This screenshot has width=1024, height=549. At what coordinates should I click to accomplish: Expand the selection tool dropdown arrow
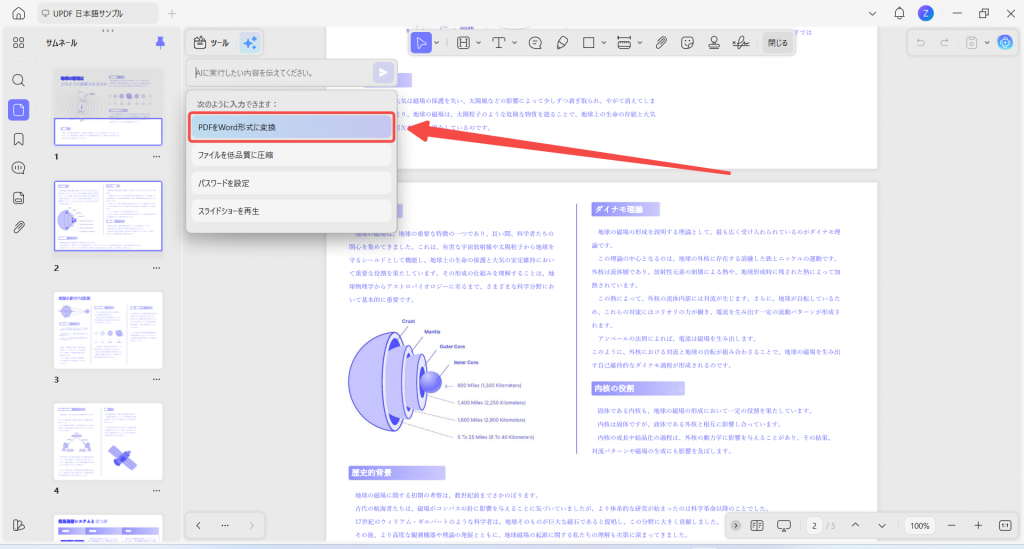437,43
